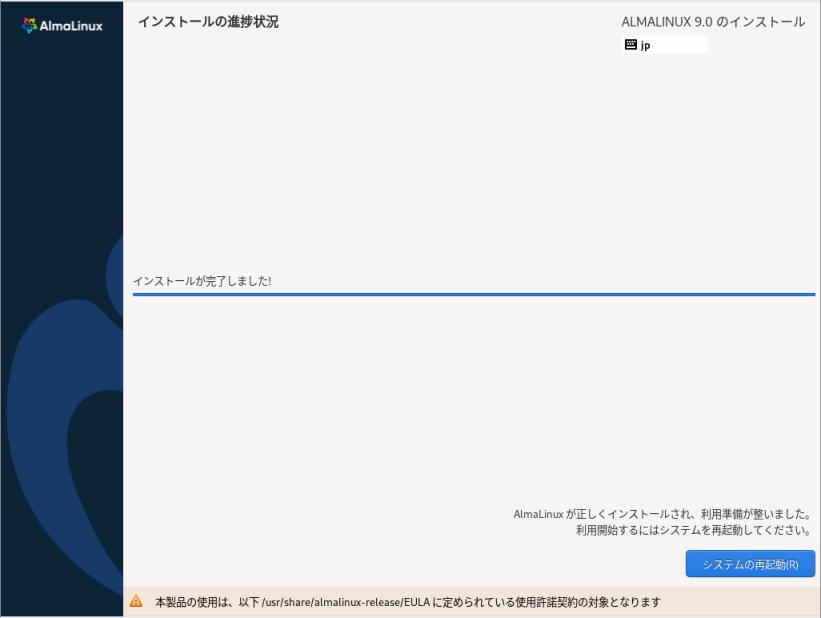This screenshot has height=618, width=821.
Task: Open the jp keyboard layout selector
Action: tap(664, 45)
